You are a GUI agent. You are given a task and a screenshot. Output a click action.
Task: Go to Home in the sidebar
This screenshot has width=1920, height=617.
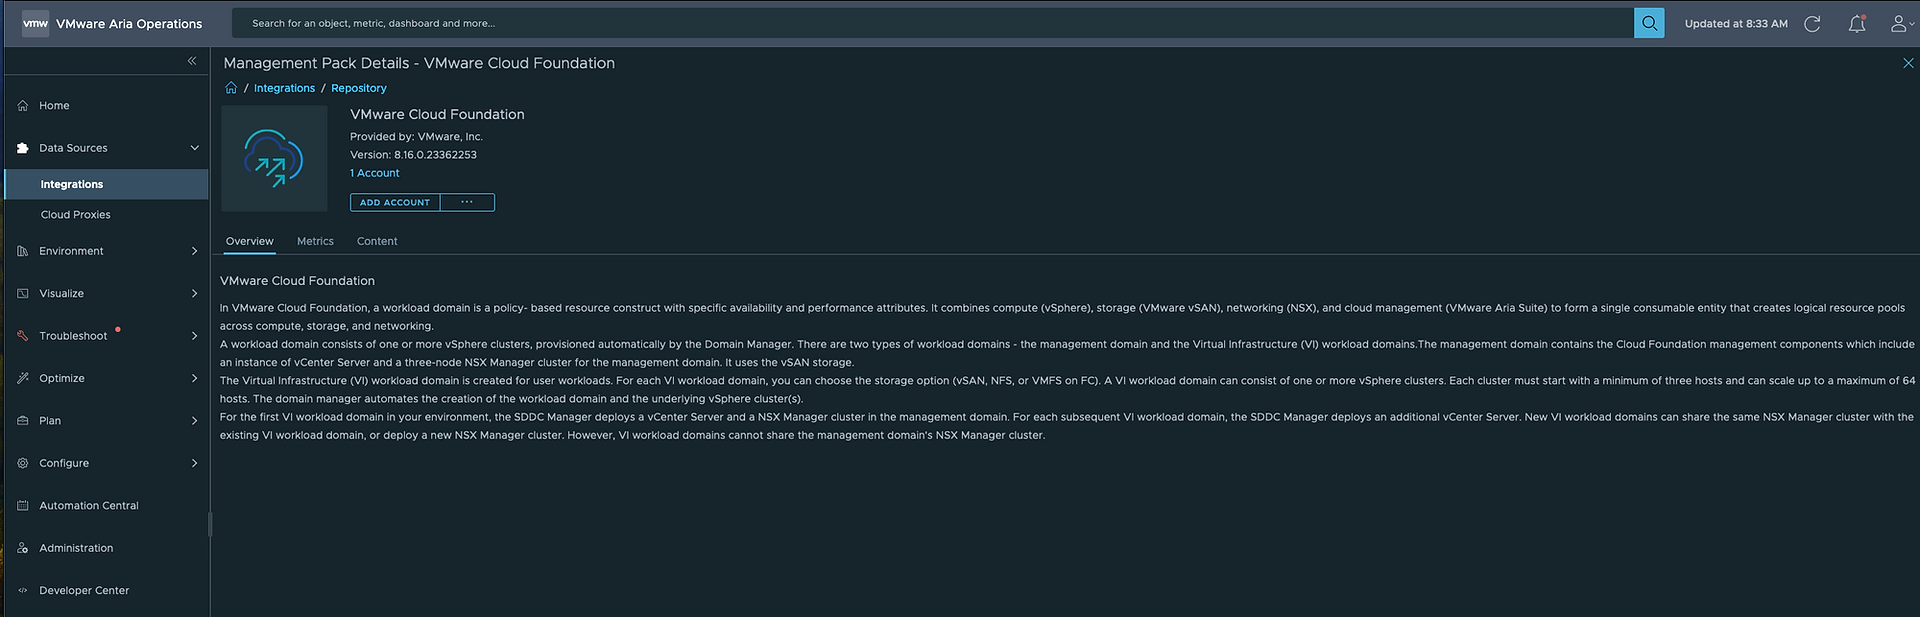[x=54, y=105]
